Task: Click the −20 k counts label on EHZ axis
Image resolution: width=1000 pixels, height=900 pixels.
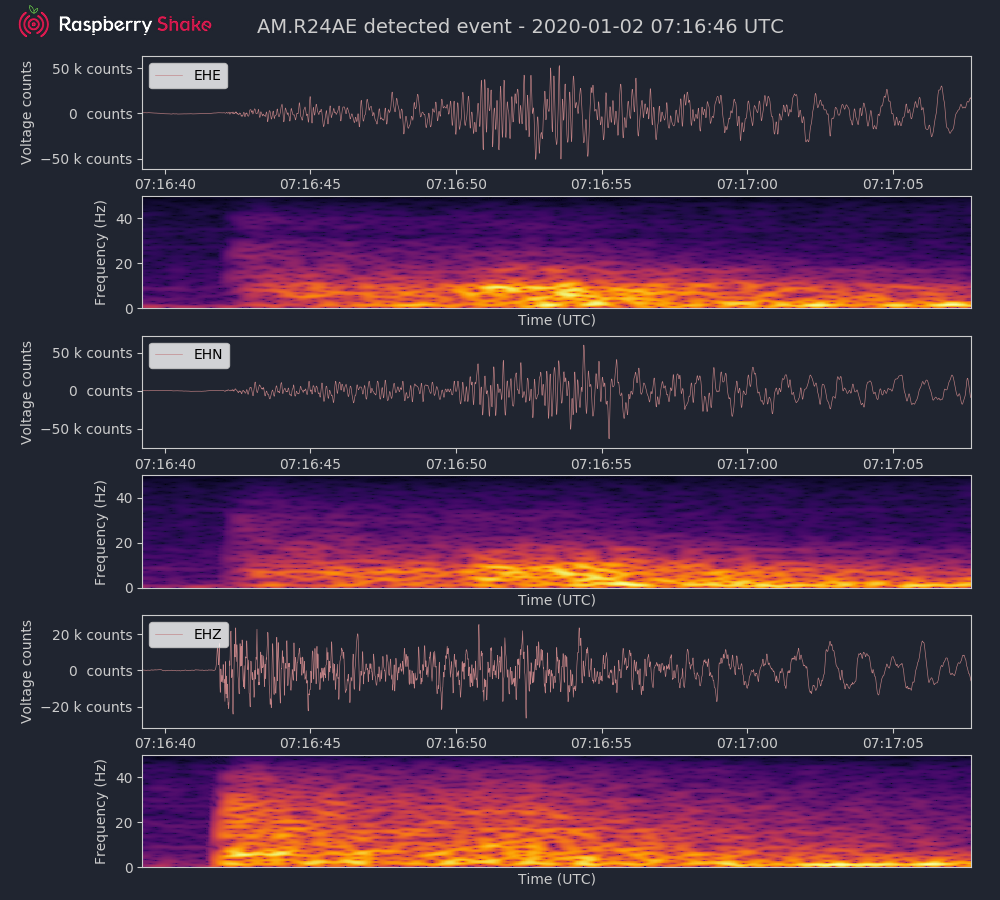Action: [x=87, y=707]
